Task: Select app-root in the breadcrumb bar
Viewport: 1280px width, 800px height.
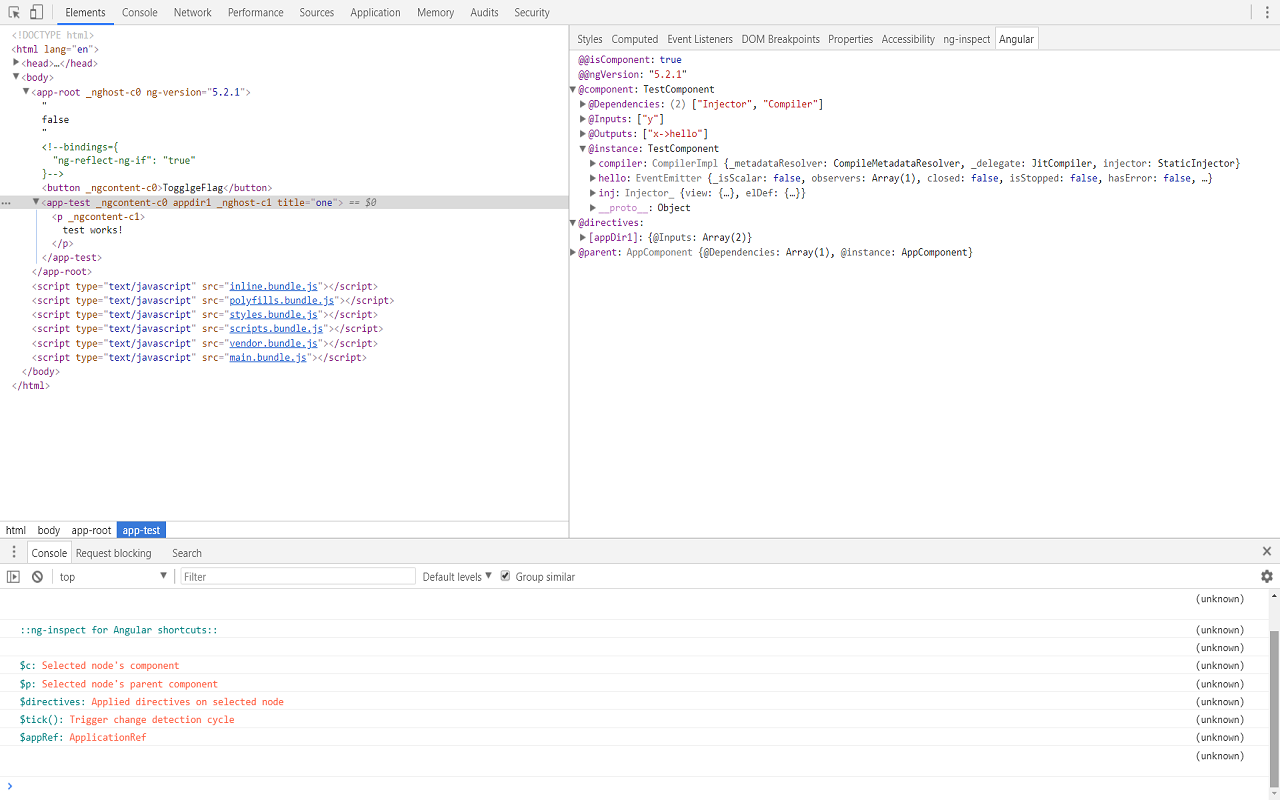Action: pyautogui.click(x=91, y=530)
